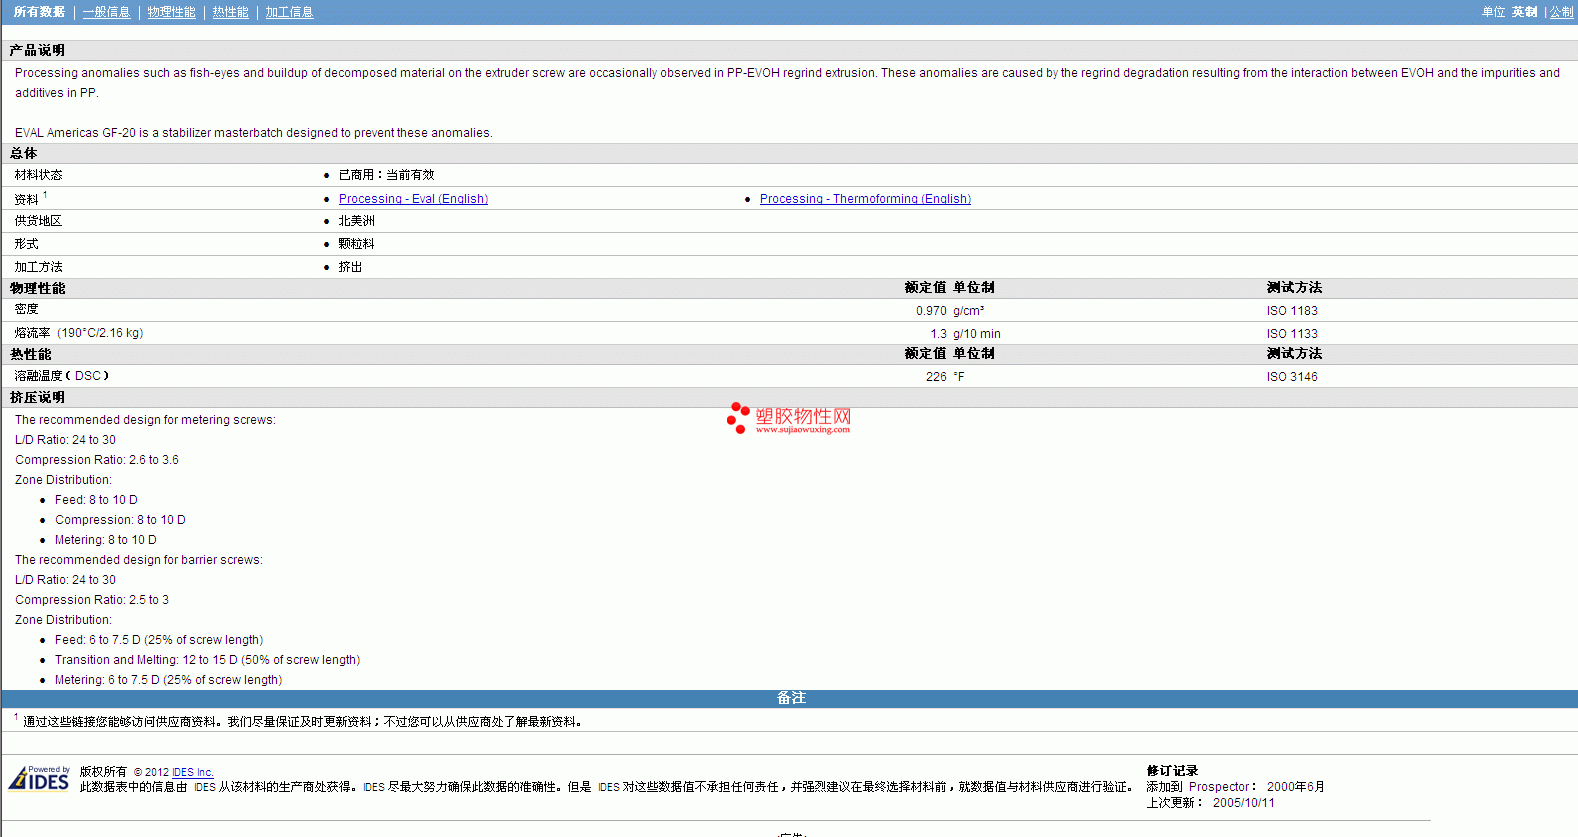This screenshot has height=837, width=1578.
Task: Visit the IDES Inc. copyright link
Action: coord(192,772)
